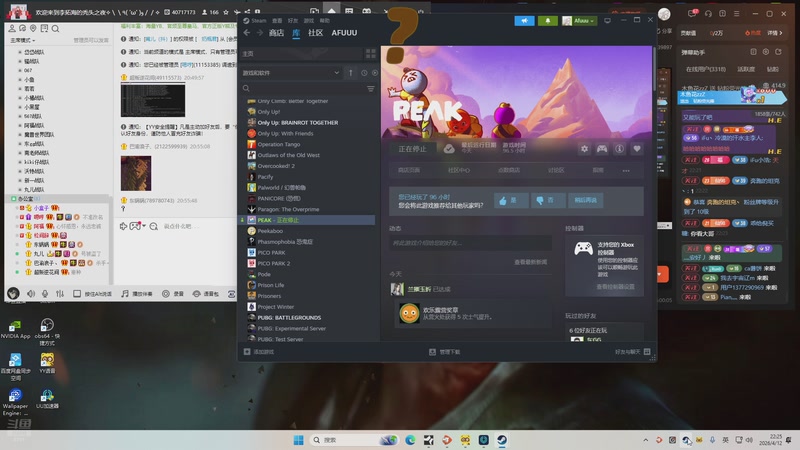Click the taskbar search box

355,440
